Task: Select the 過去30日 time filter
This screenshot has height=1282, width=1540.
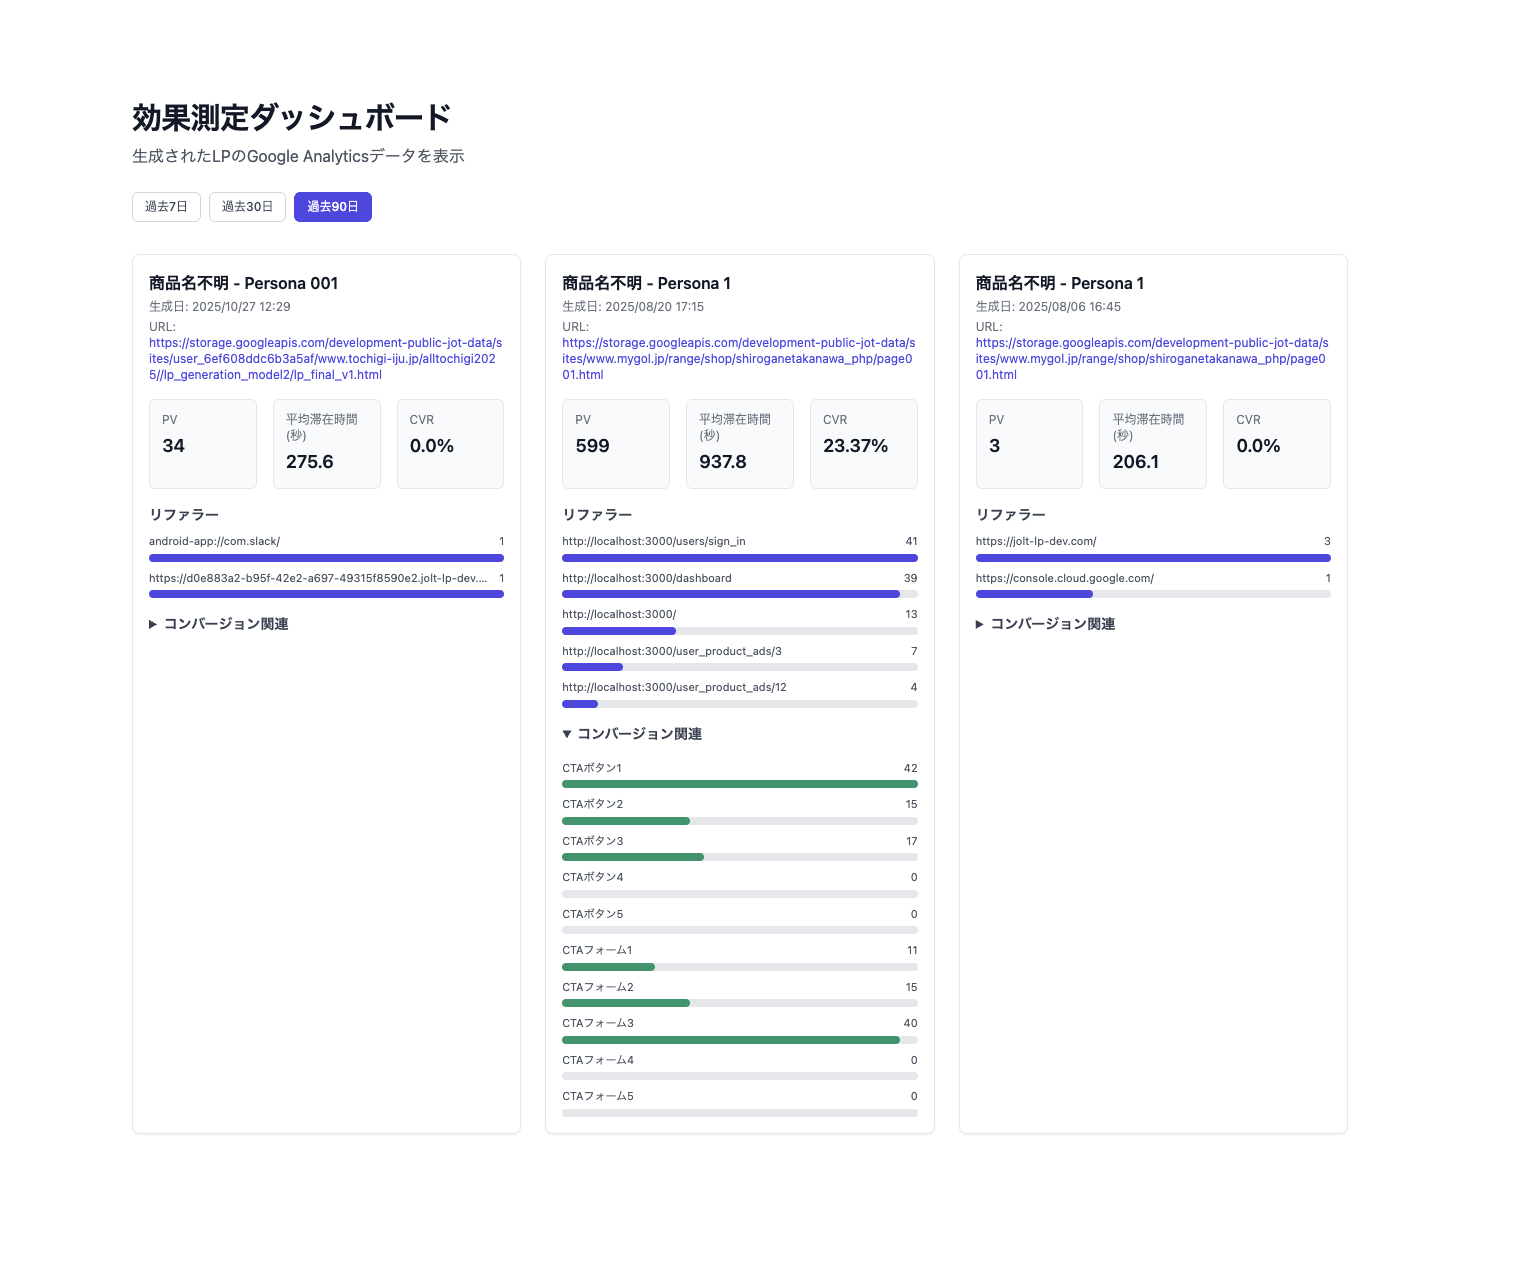Action: click(247, 206)
